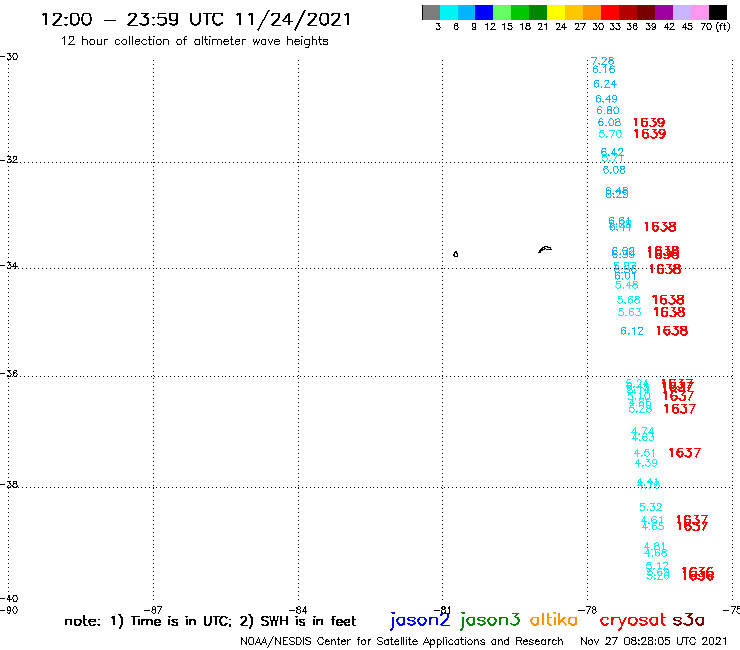Click the green 'jason3' satellite label
The image size is (740, 650).
(490, 620)
